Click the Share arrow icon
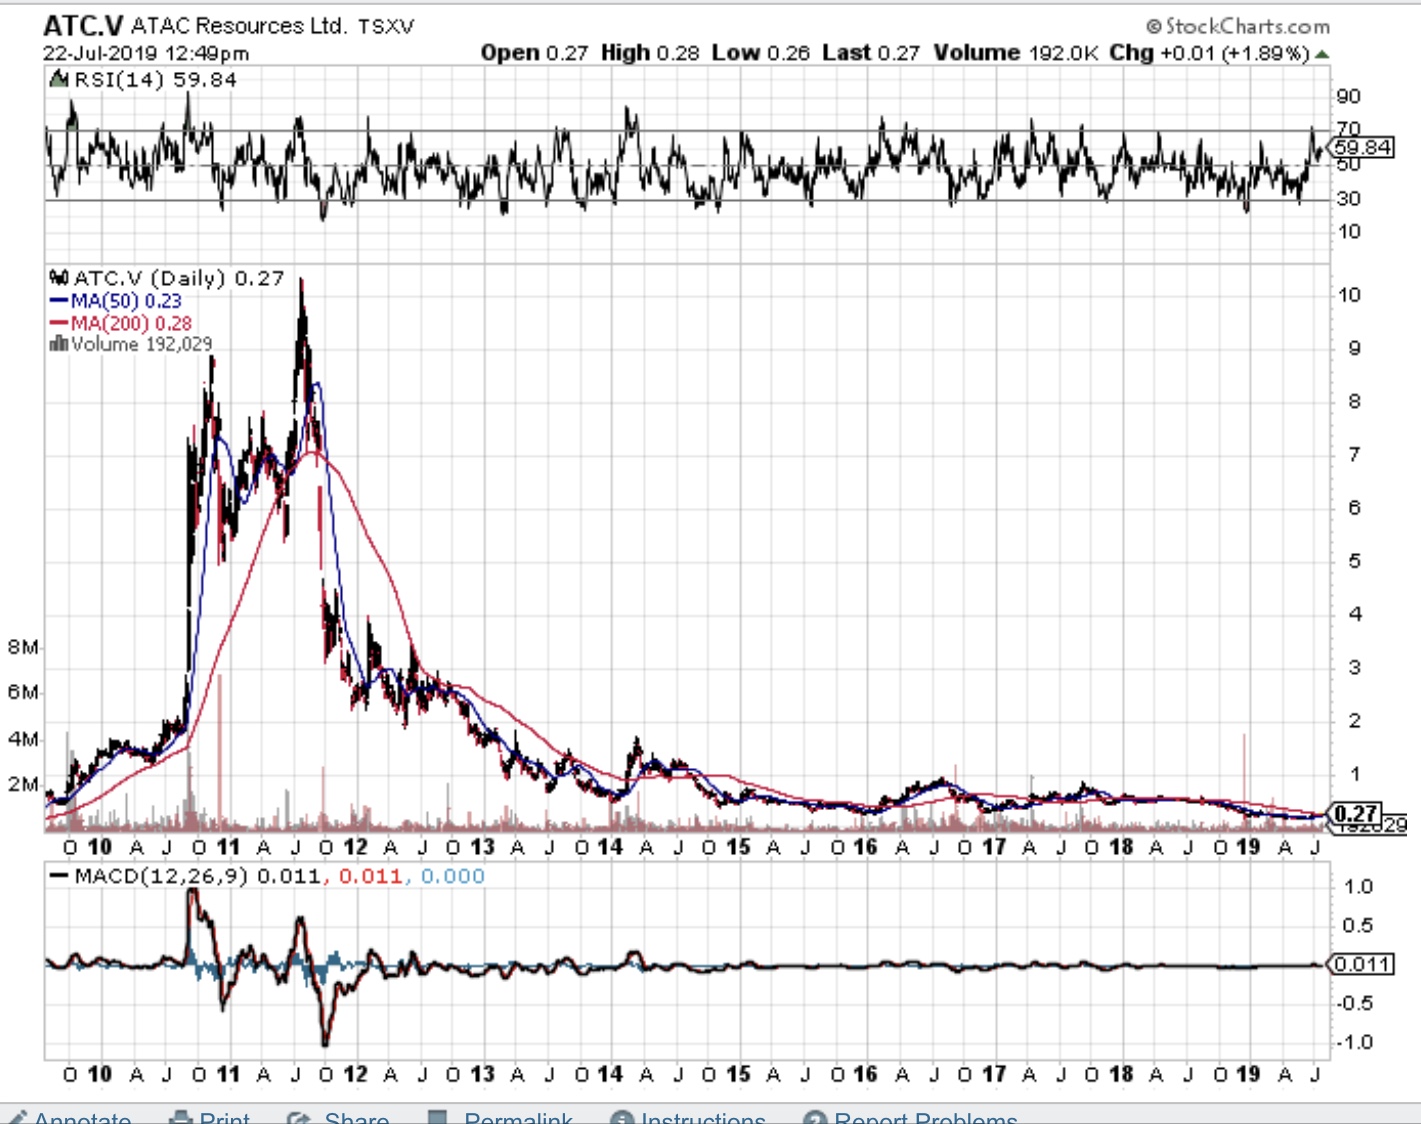Image resolution: width=1421 pixels, height=1124 pixels. [298, 1117]
